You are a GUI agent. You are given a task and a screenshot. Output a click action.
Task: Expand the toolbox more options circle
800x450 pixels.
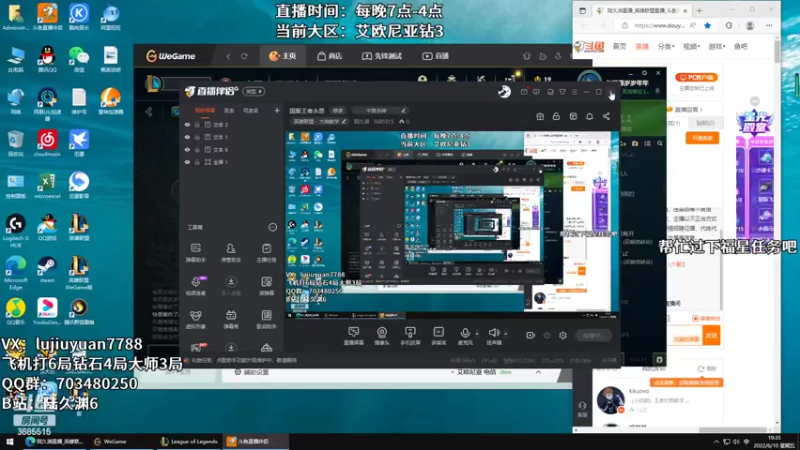(272, 227)
